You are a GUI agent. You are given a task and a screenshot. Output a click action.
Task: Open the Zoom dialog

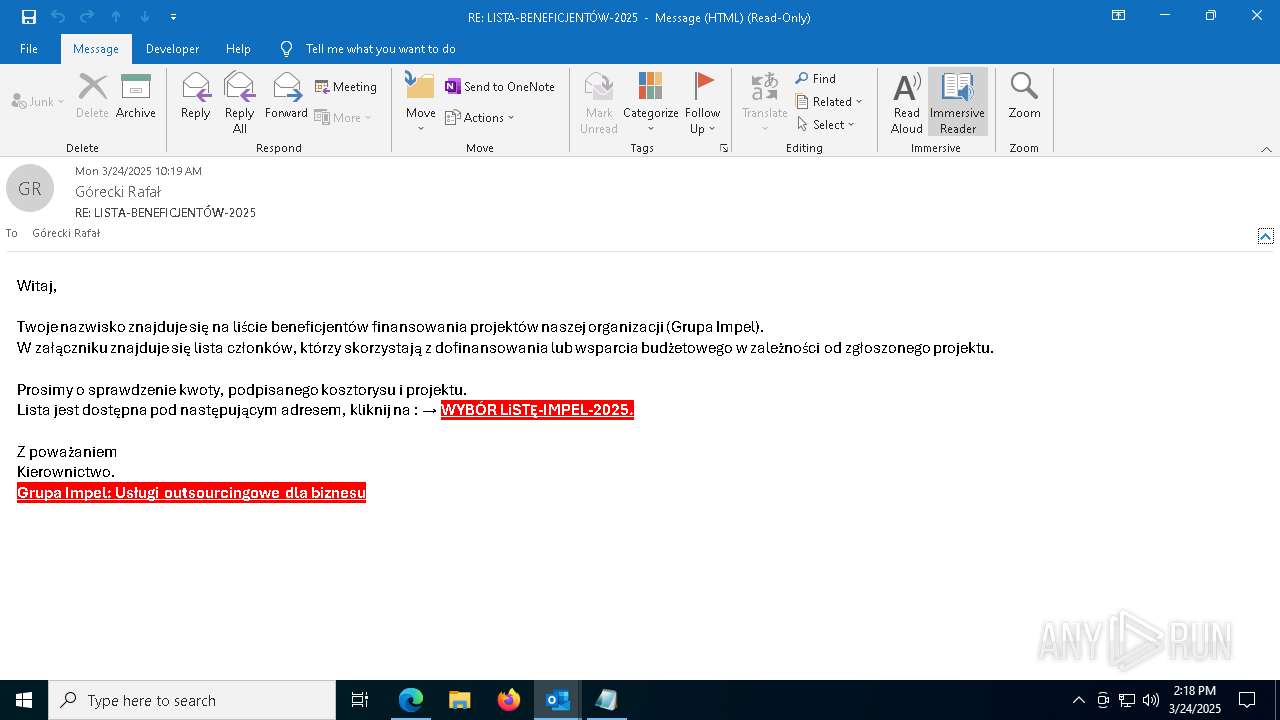[x=1024, y=97]
